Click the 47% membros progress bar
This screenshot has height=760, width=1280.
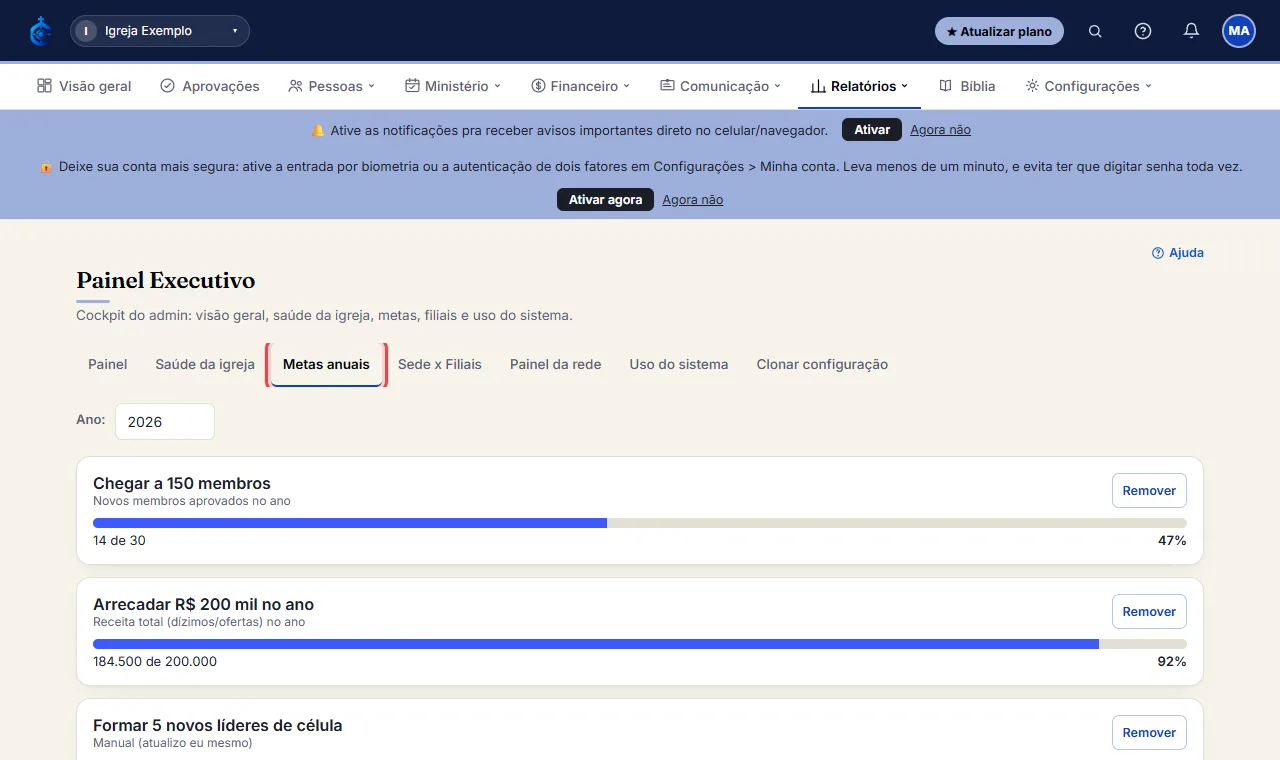click(640, 523)
